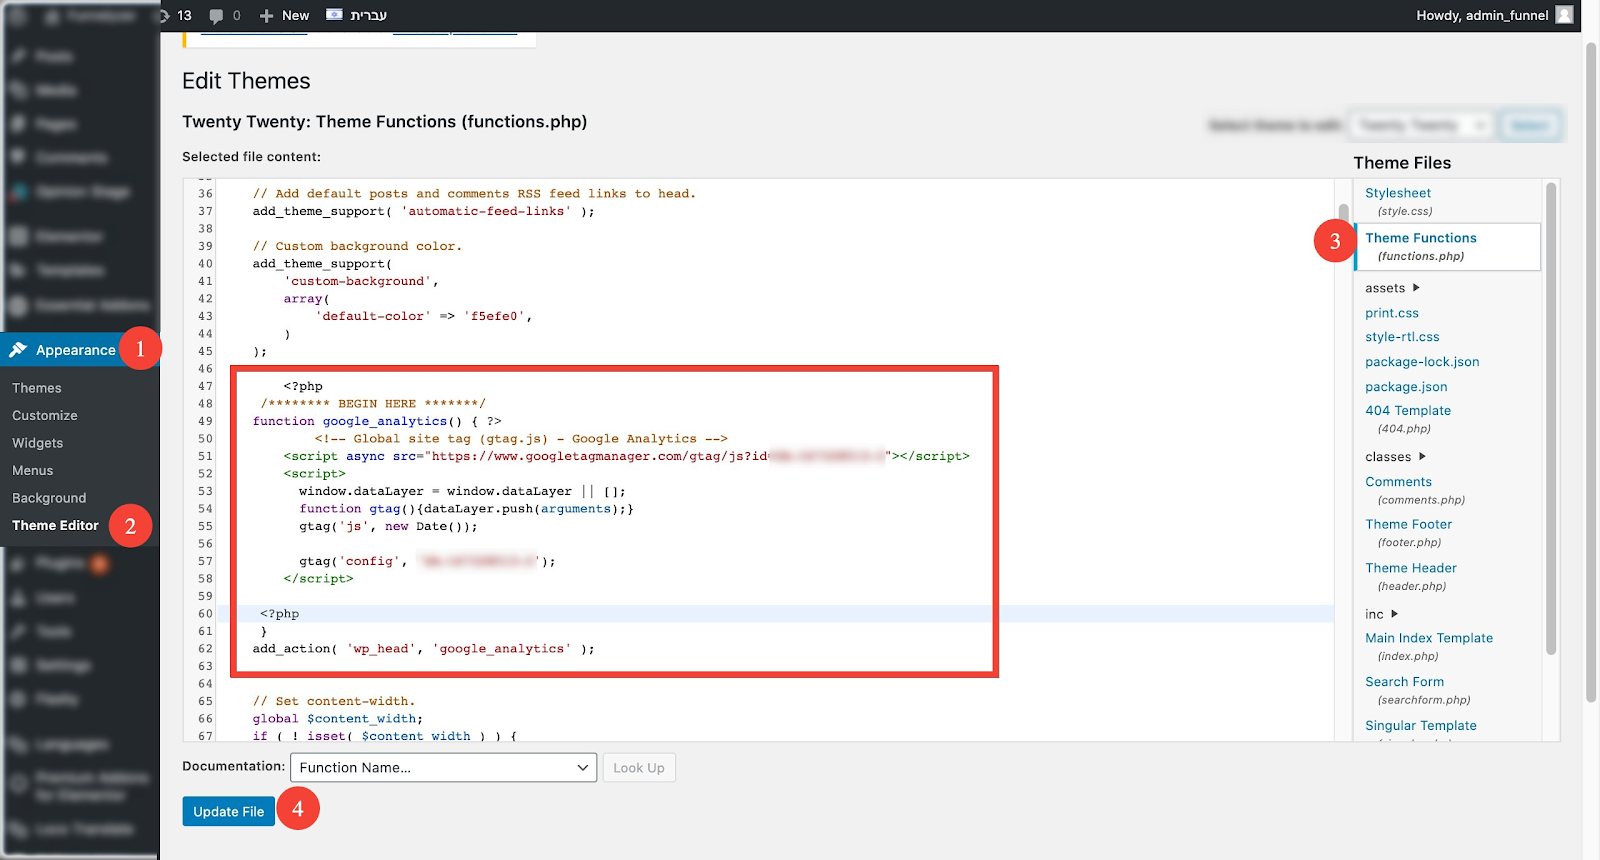Click the function google_analytics() code line
This screenshot has width=1600, height=860.
[x=377, y=421]
